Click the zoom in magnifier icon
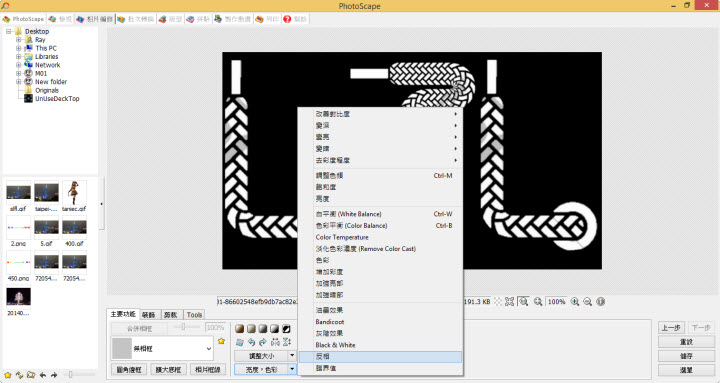 [x=574, y=302]
